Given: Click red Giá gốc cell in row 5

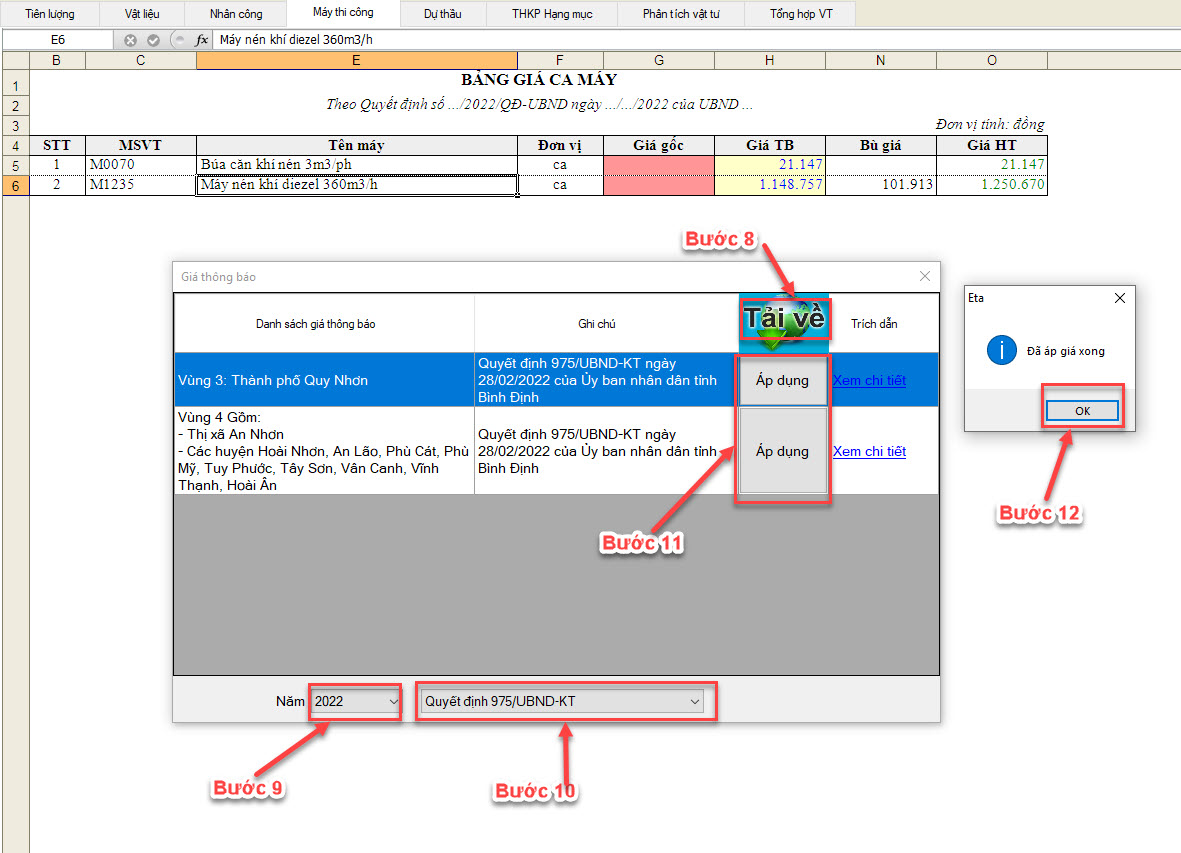Looking at the screenshot, I should (658, 165).
